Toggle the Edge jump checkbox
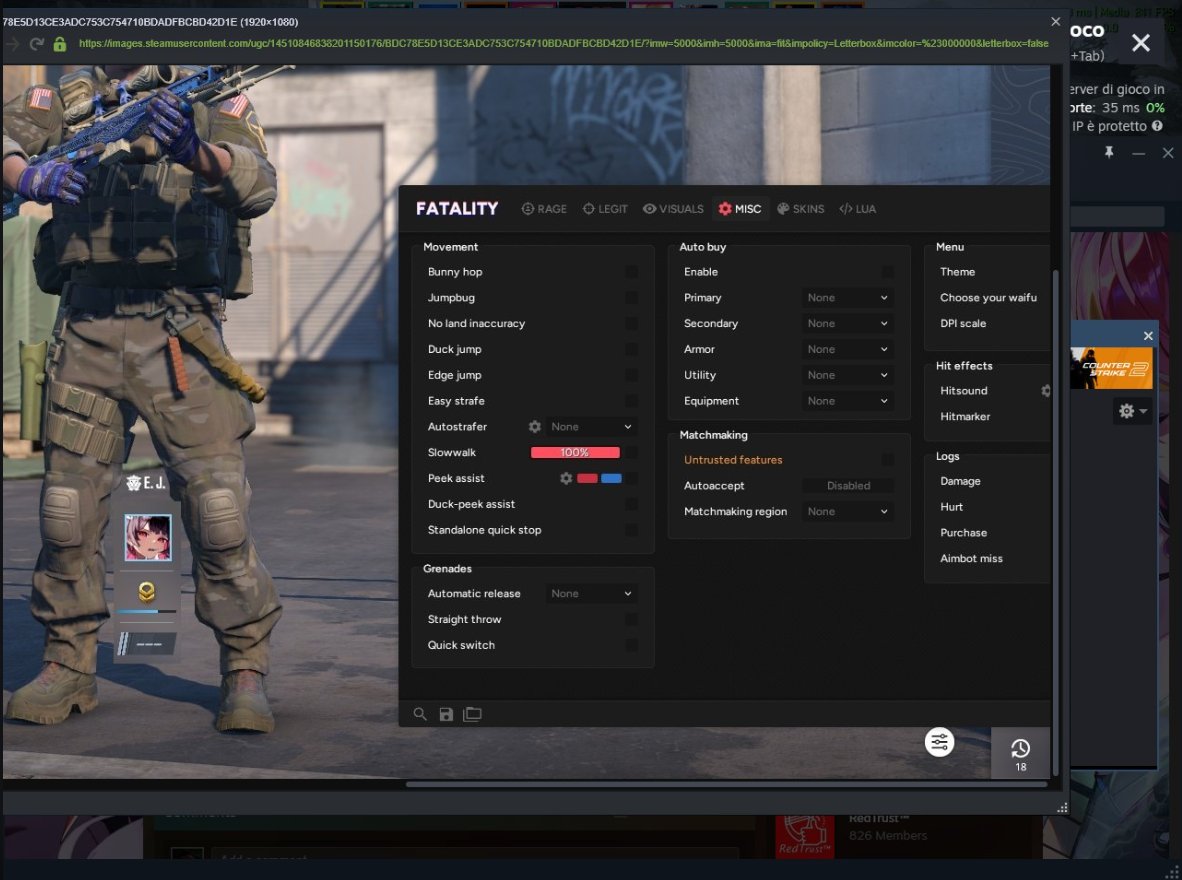The height and width of the screenshot is (880, 1182). [x=631, y=375]
